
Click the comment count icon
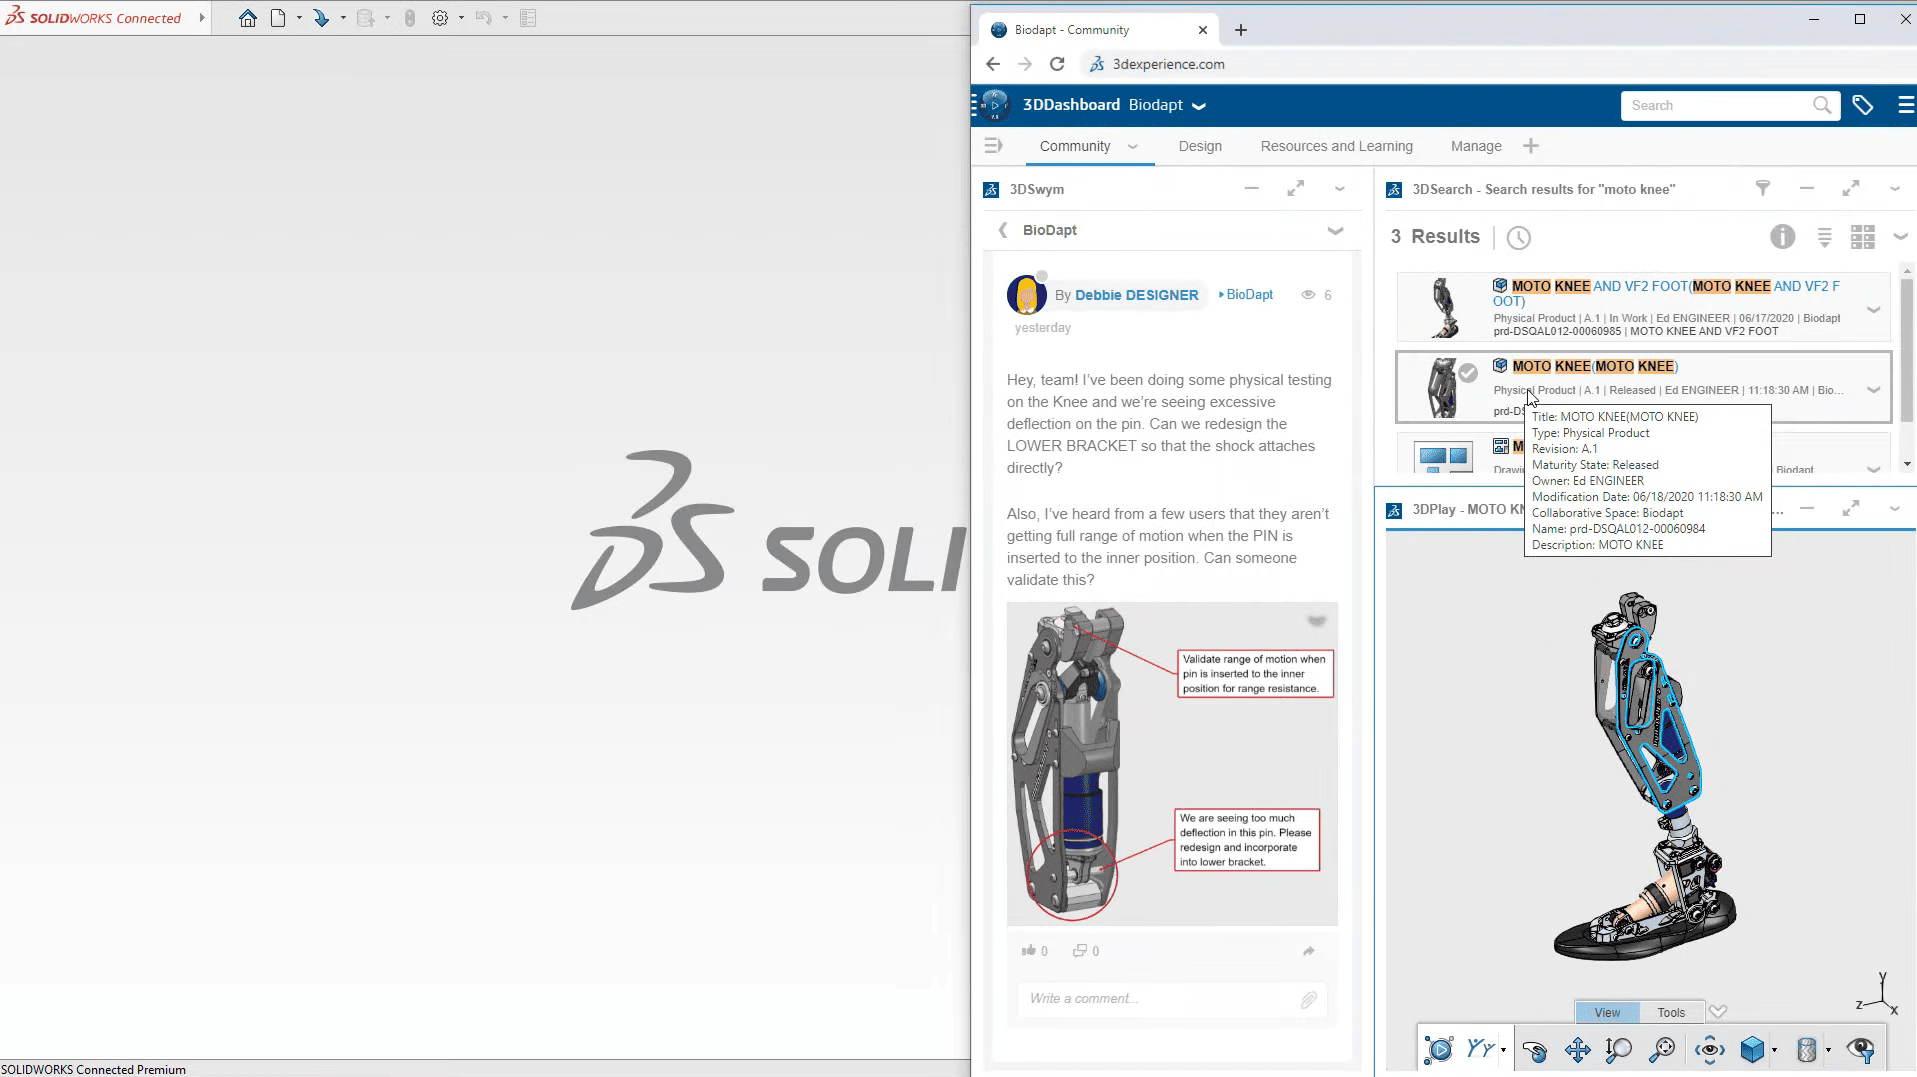(x=1080, y=950)
